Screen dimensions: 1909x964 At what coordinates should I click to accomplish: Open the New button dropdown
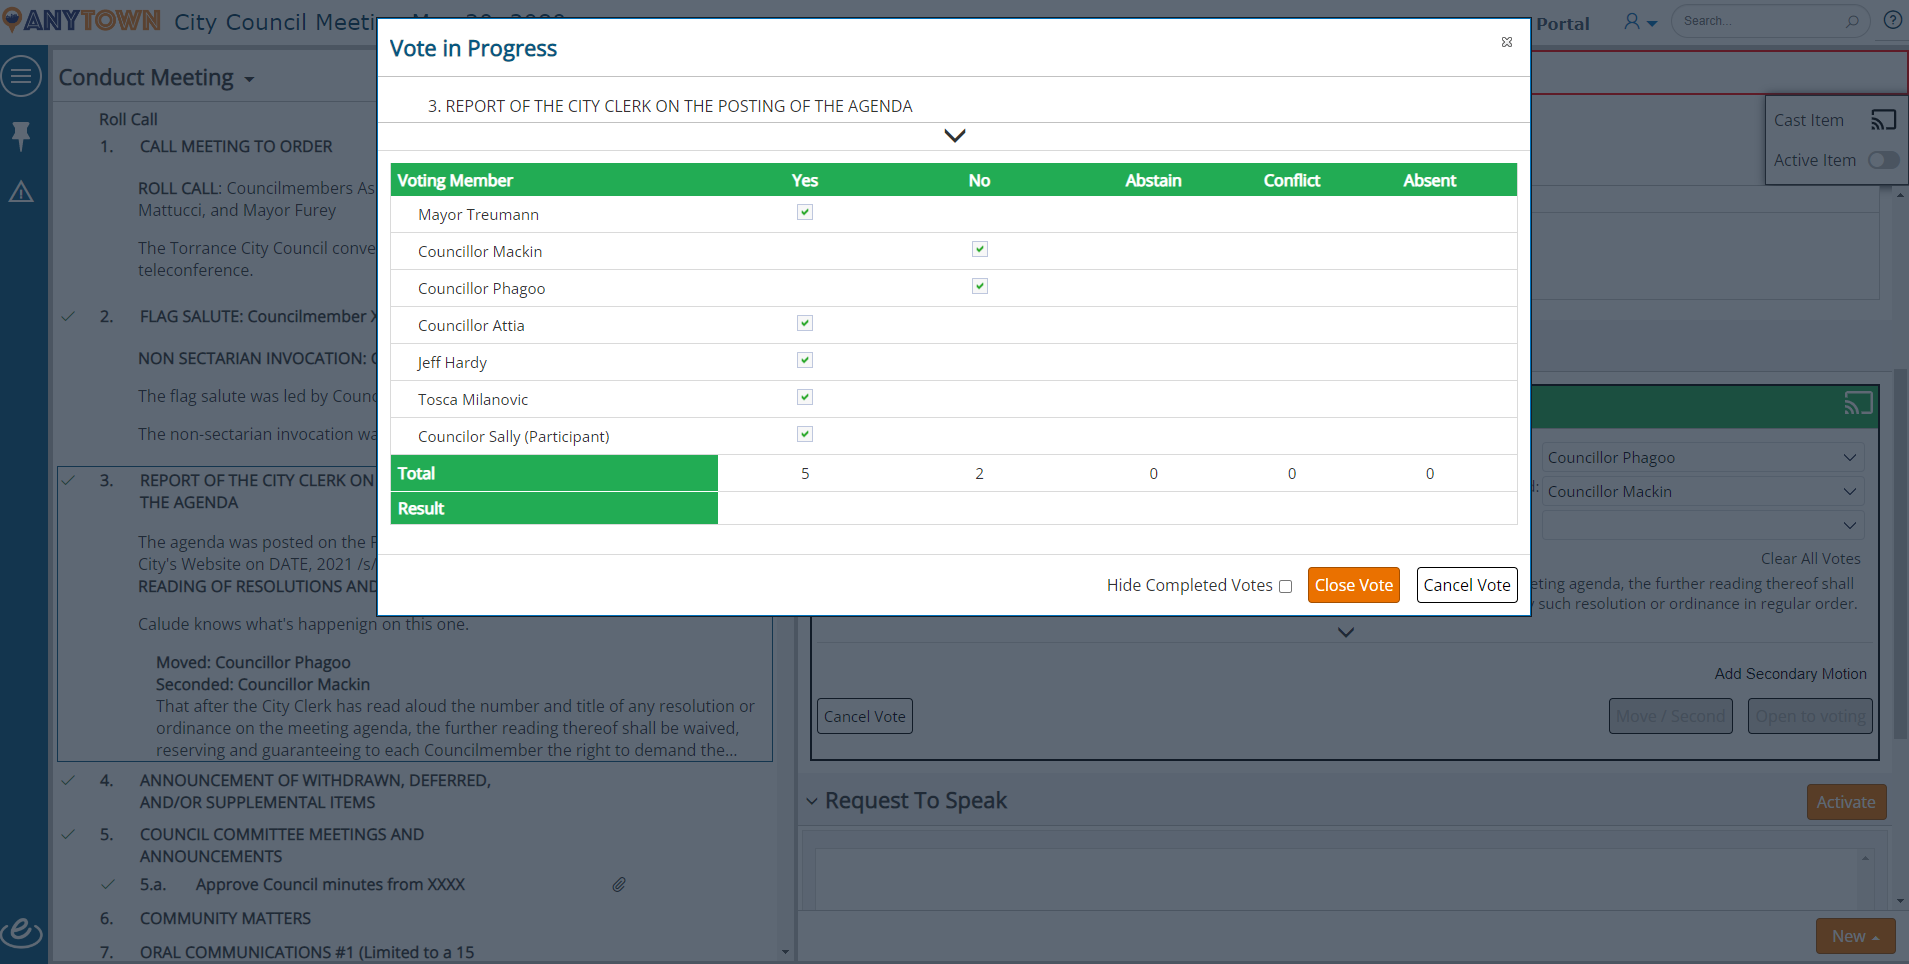tap(1856, 936)
